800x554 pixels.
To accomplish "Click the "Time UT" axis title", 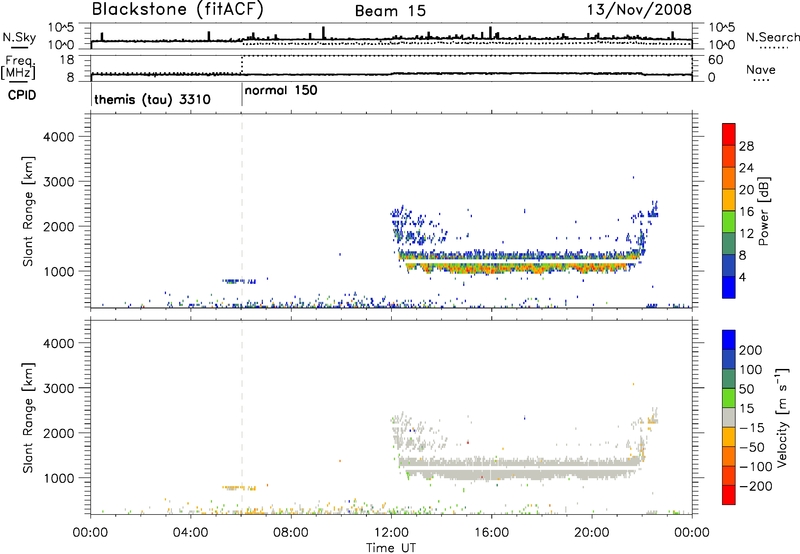I will point(391,548).
